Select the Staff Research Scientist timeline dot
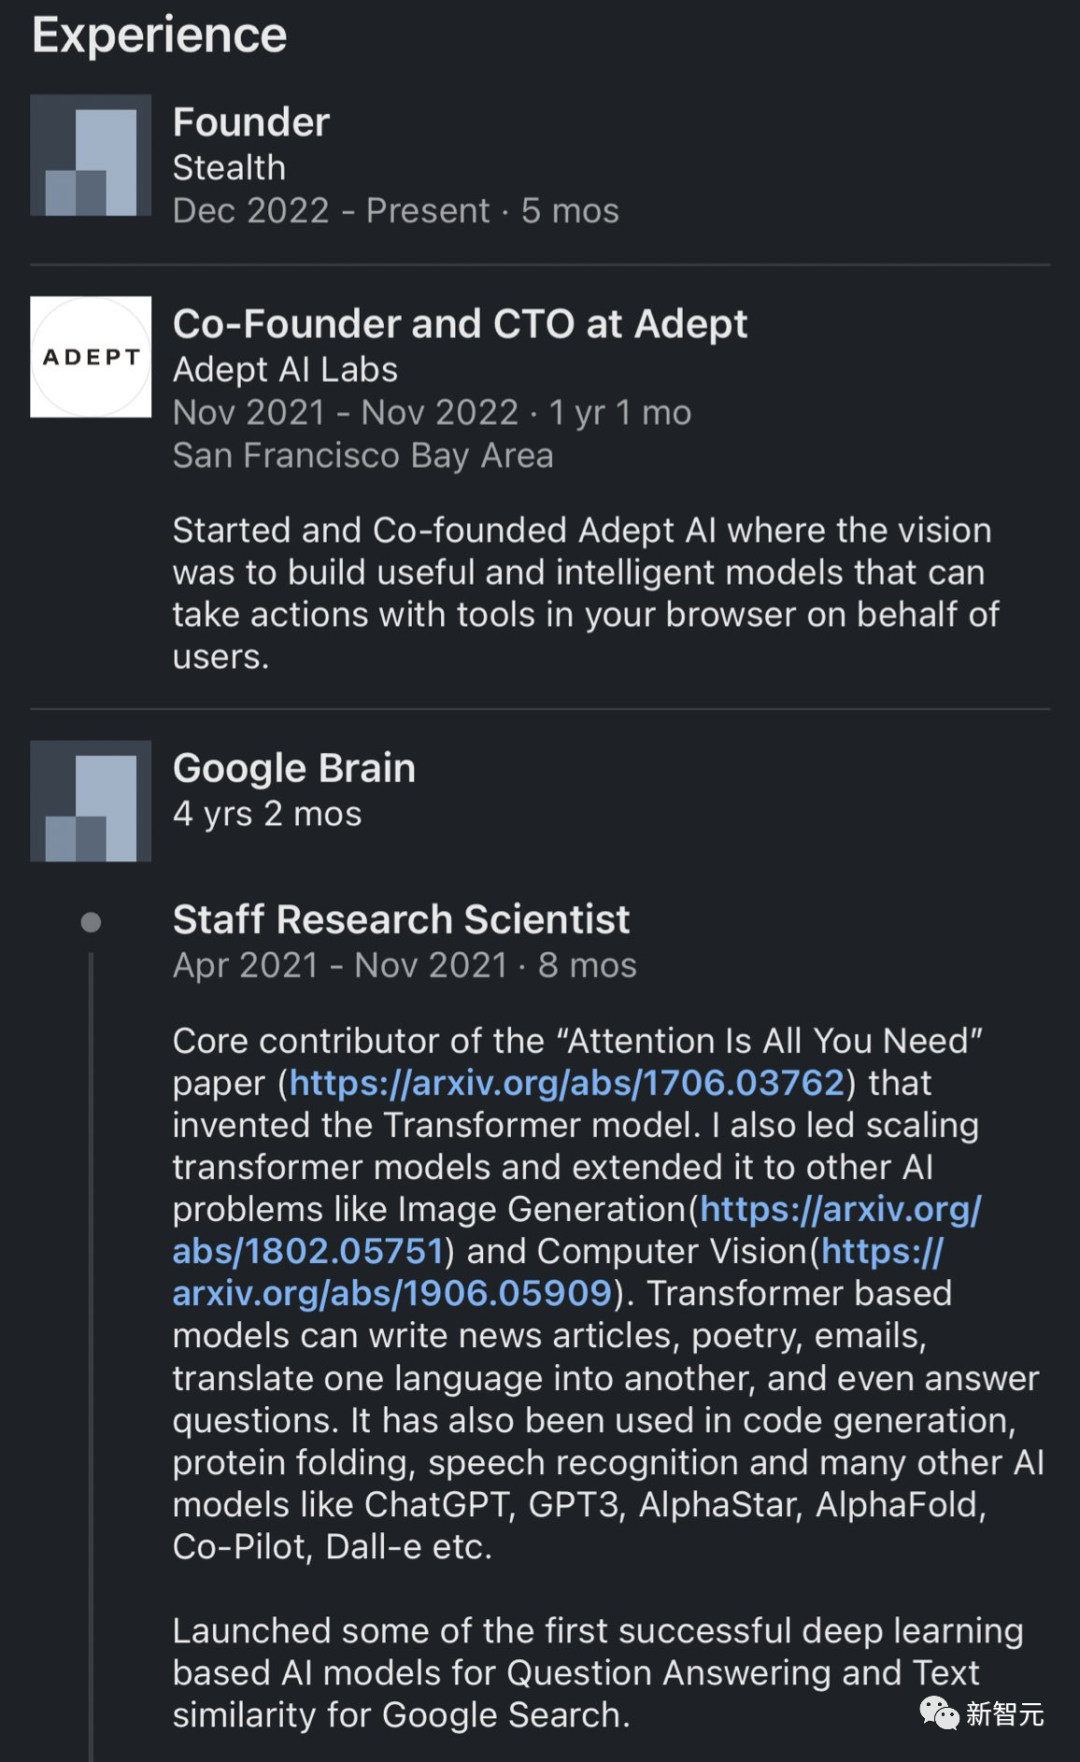The height and width of the screenshot is (1762, 1080). click(x=91, y=922)
